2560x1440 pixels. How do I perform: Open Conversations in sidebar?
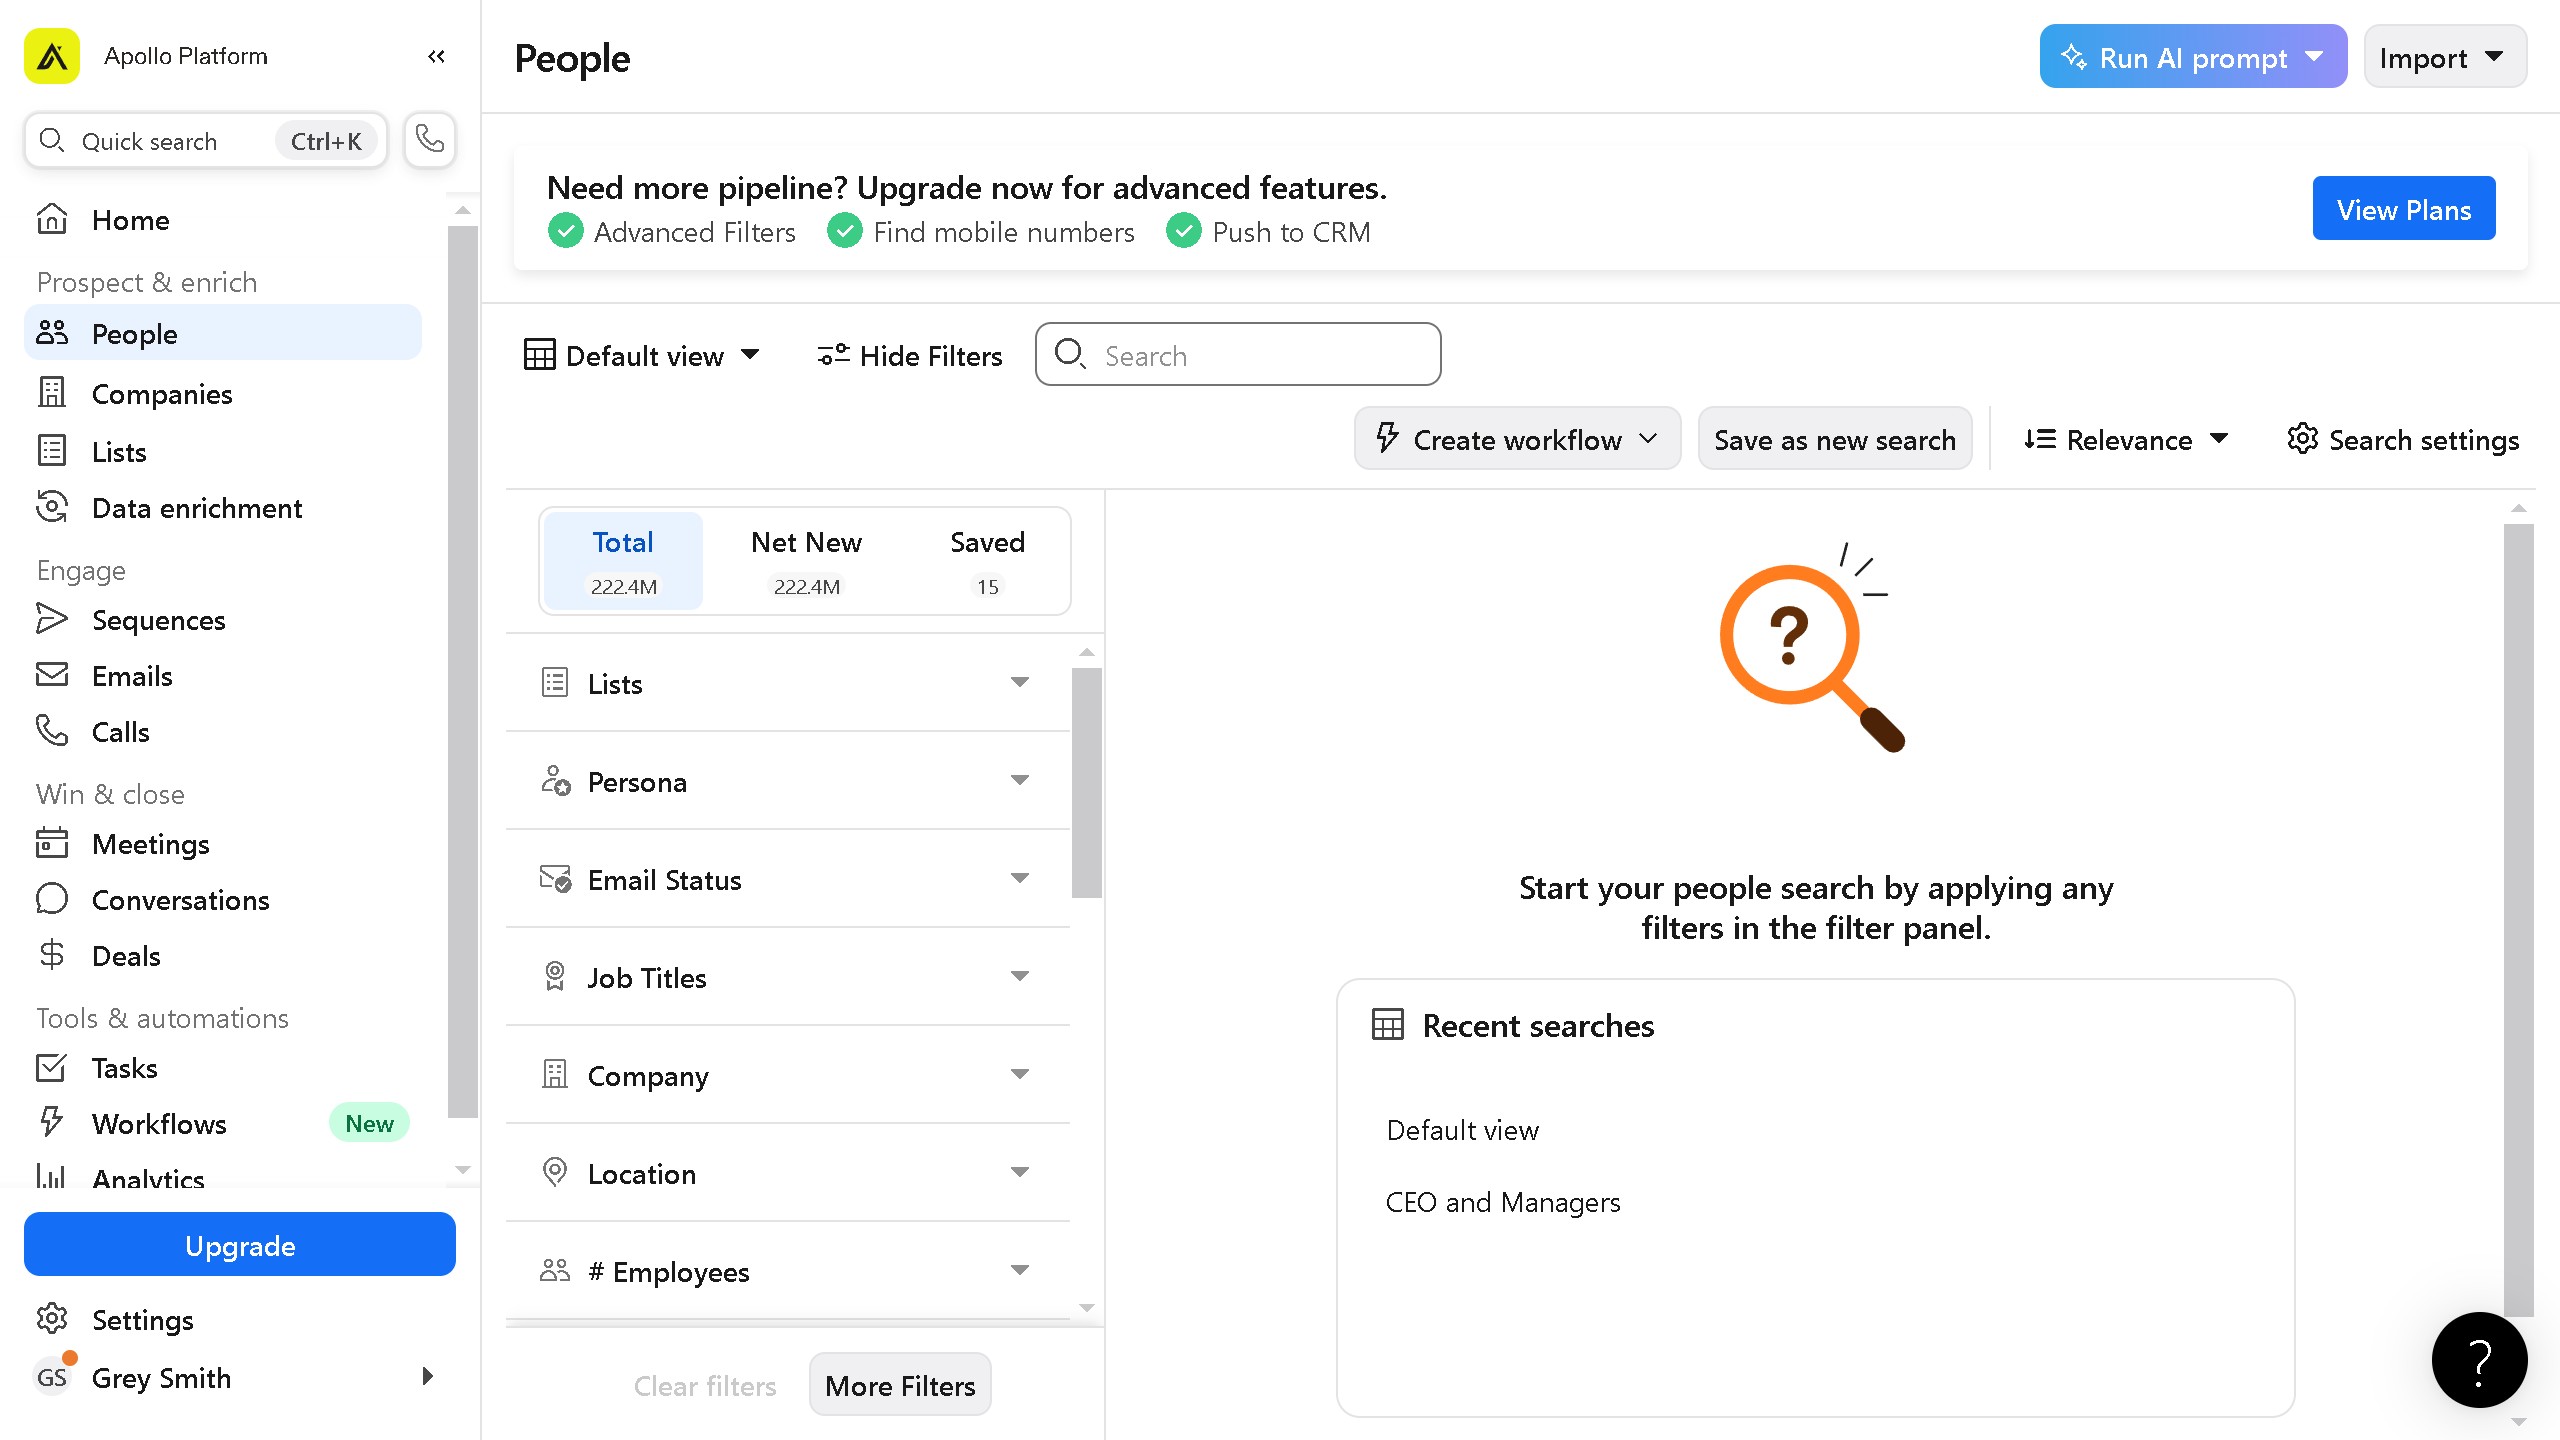click(180, 900)
